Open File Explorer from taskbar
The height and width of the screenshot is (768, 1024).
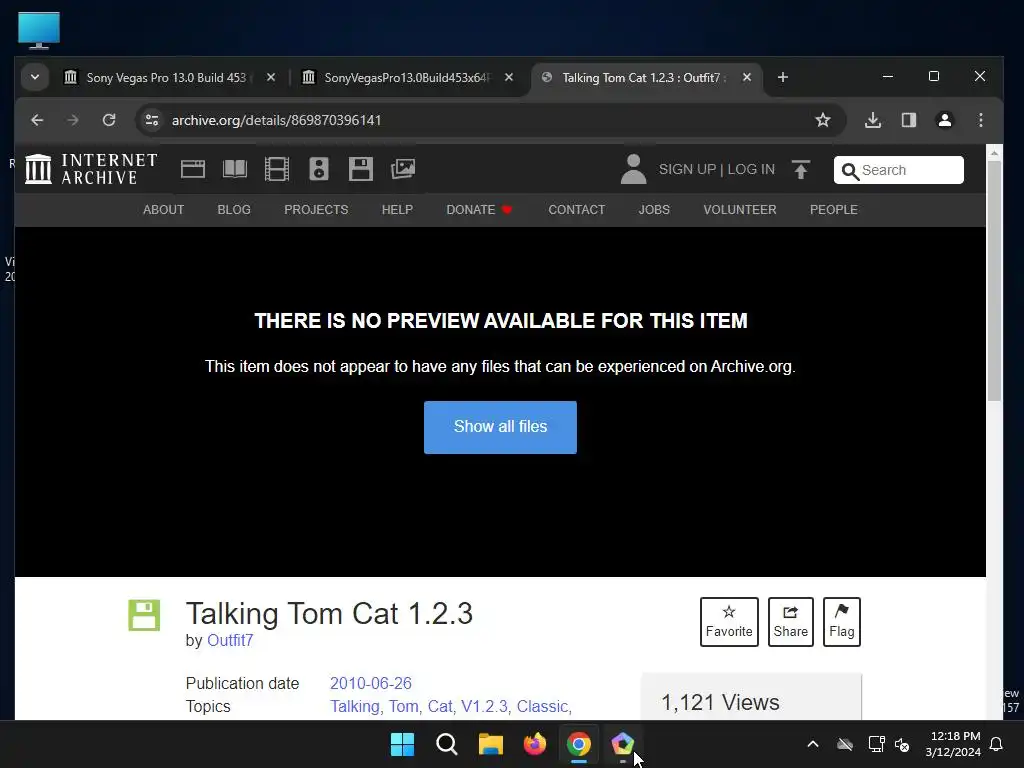490,744
